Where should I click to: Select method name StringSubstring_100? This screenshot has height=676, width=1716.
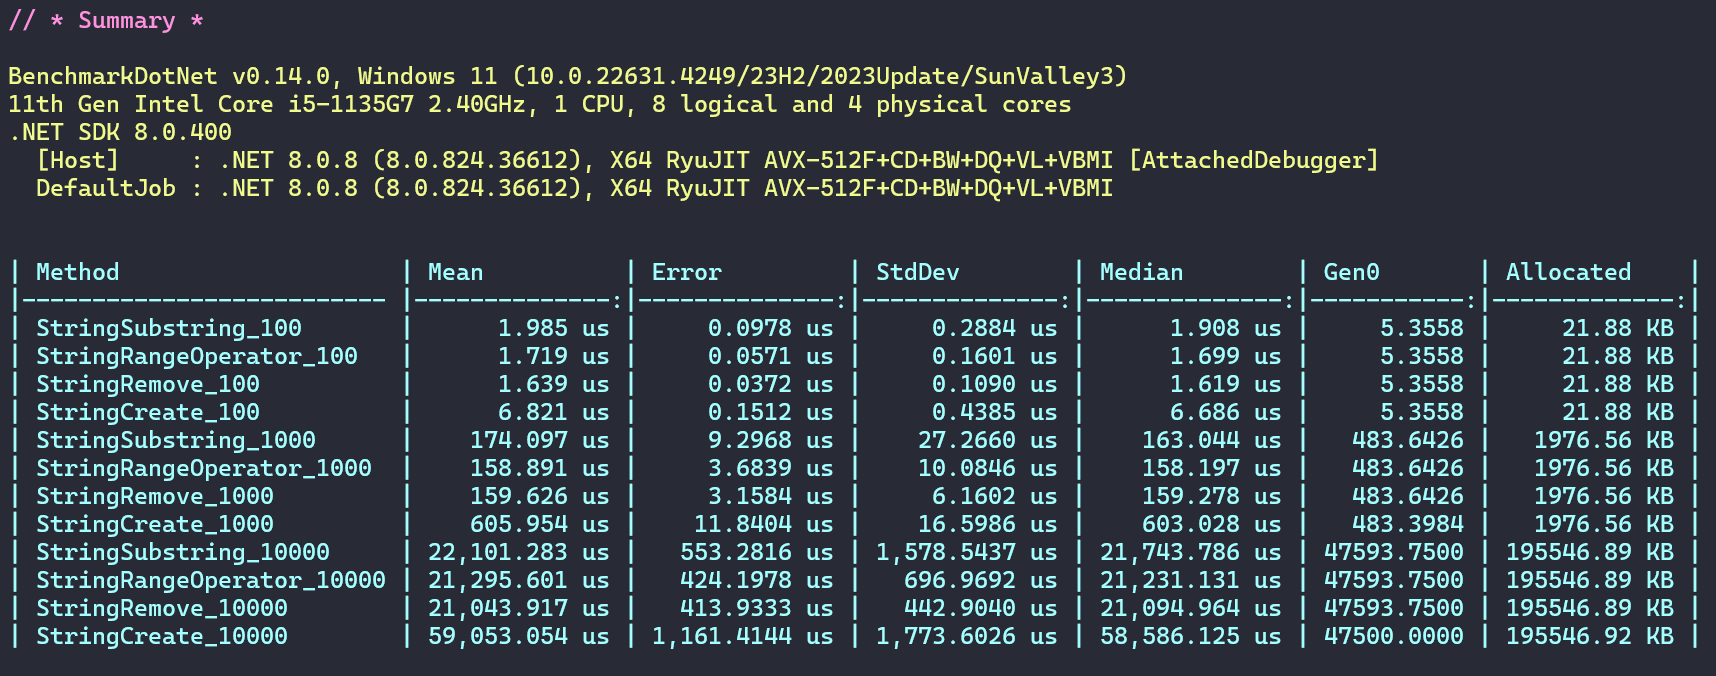(x=169, y=328)
